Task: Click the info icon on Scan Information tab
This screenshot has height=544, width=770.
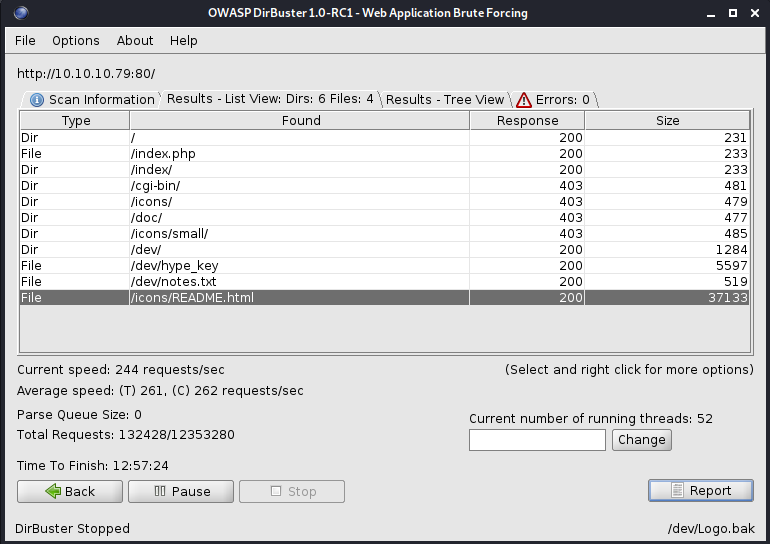Action: click(x=37, y=100)
